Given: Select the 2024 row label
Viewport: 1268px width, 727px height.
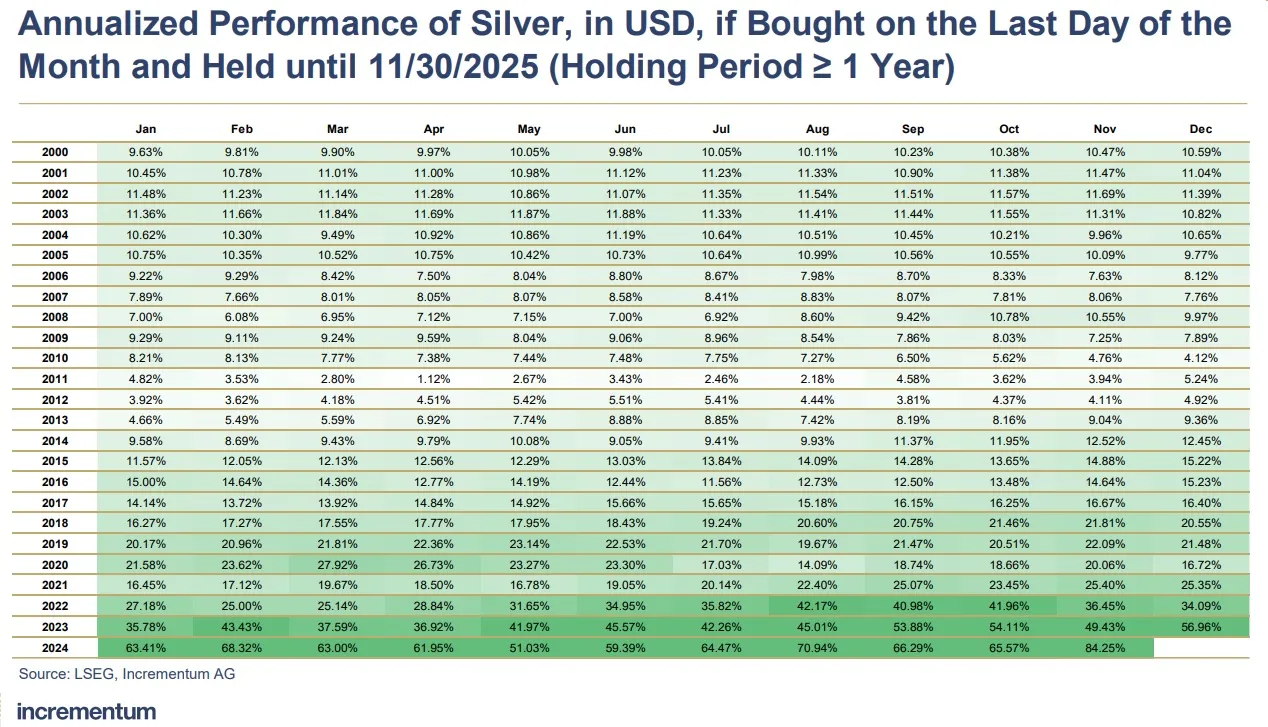Looking at the screenshot, I should pos(56,647).
